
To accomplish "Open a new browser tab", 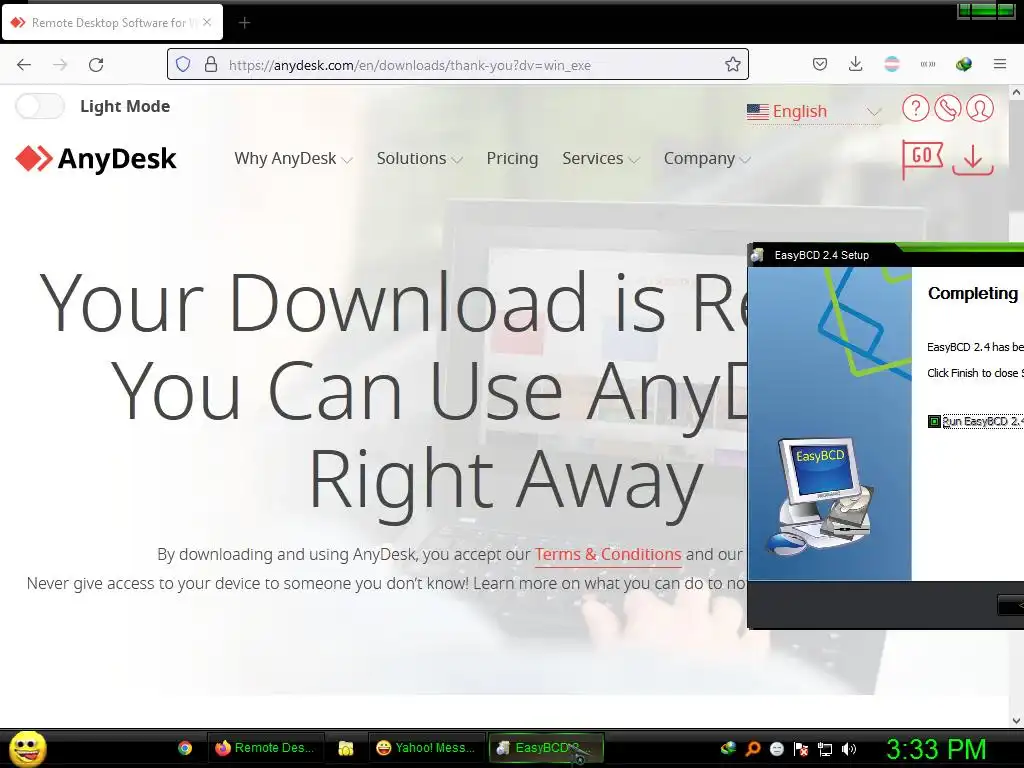I will pos(244,23).
